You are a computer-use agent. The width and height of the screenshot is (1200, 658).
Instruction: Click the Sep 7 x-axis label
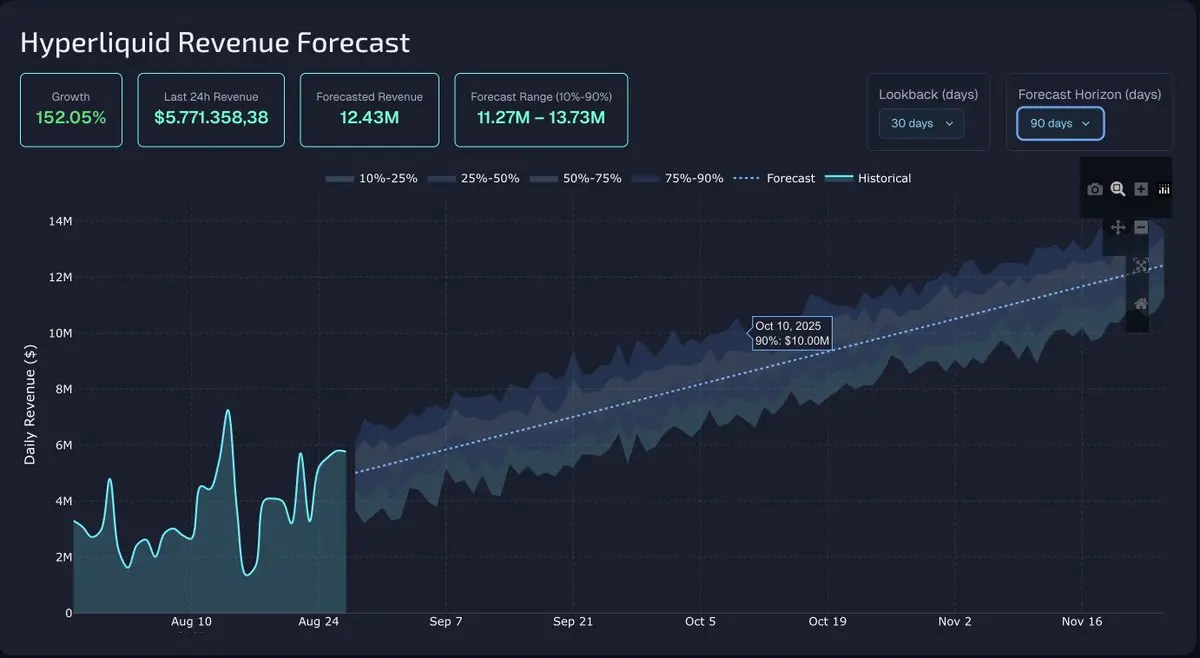[x=446, y=621]
